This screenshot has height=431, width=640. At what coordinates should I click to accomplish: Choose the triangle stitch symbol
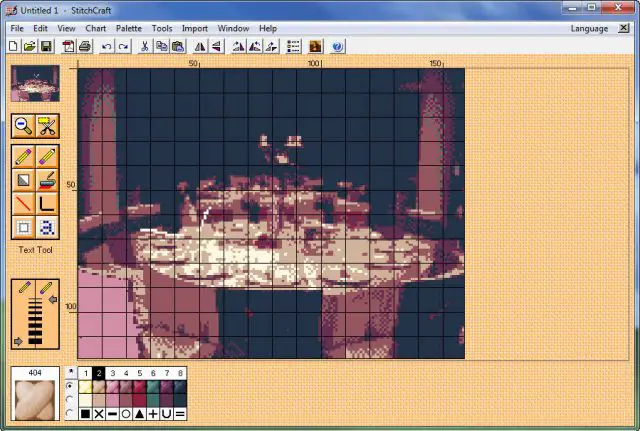click(x=140, y=414)
